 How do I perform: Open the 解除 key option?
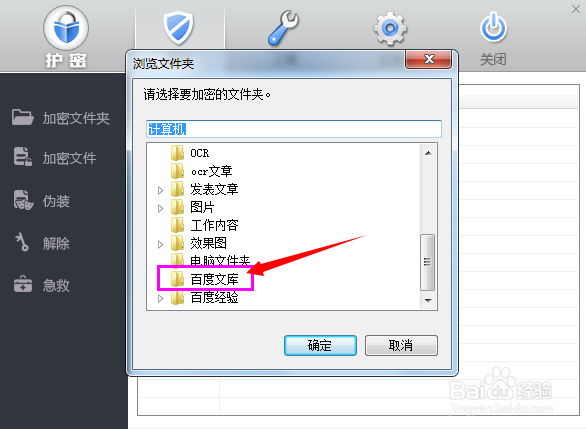coord(42,243)
